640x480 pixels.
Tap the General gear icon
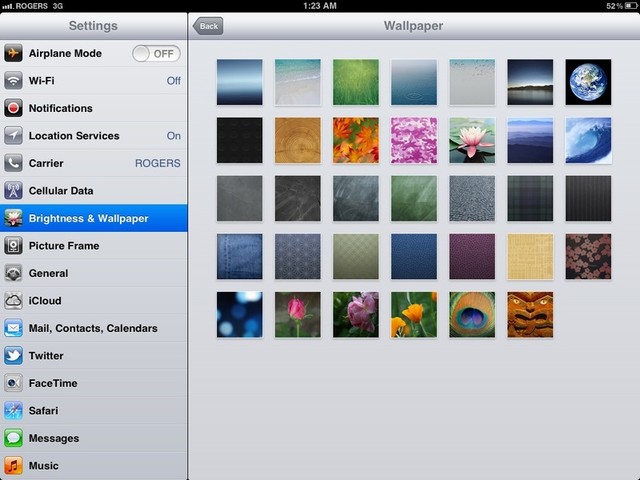click(x=13, y=273)
